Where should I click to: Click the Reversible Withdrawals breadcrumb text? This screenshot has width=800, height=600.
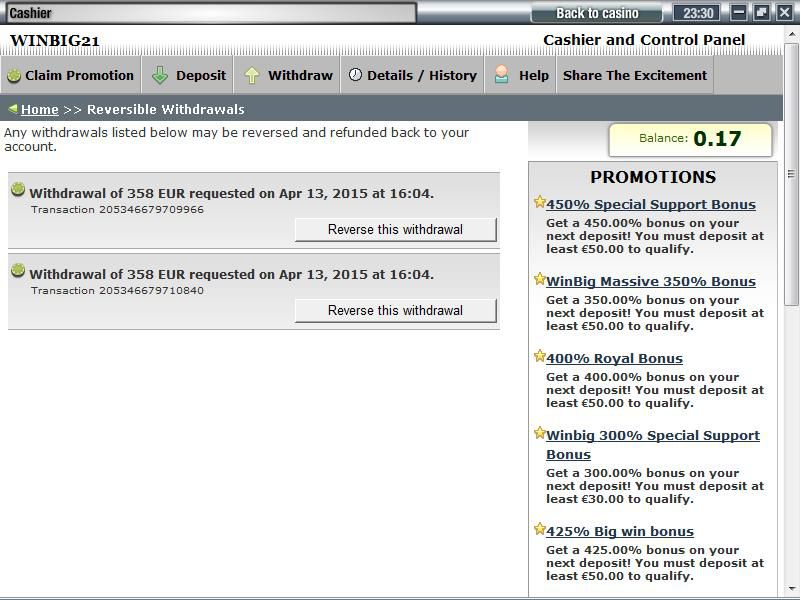click(166, 109)
